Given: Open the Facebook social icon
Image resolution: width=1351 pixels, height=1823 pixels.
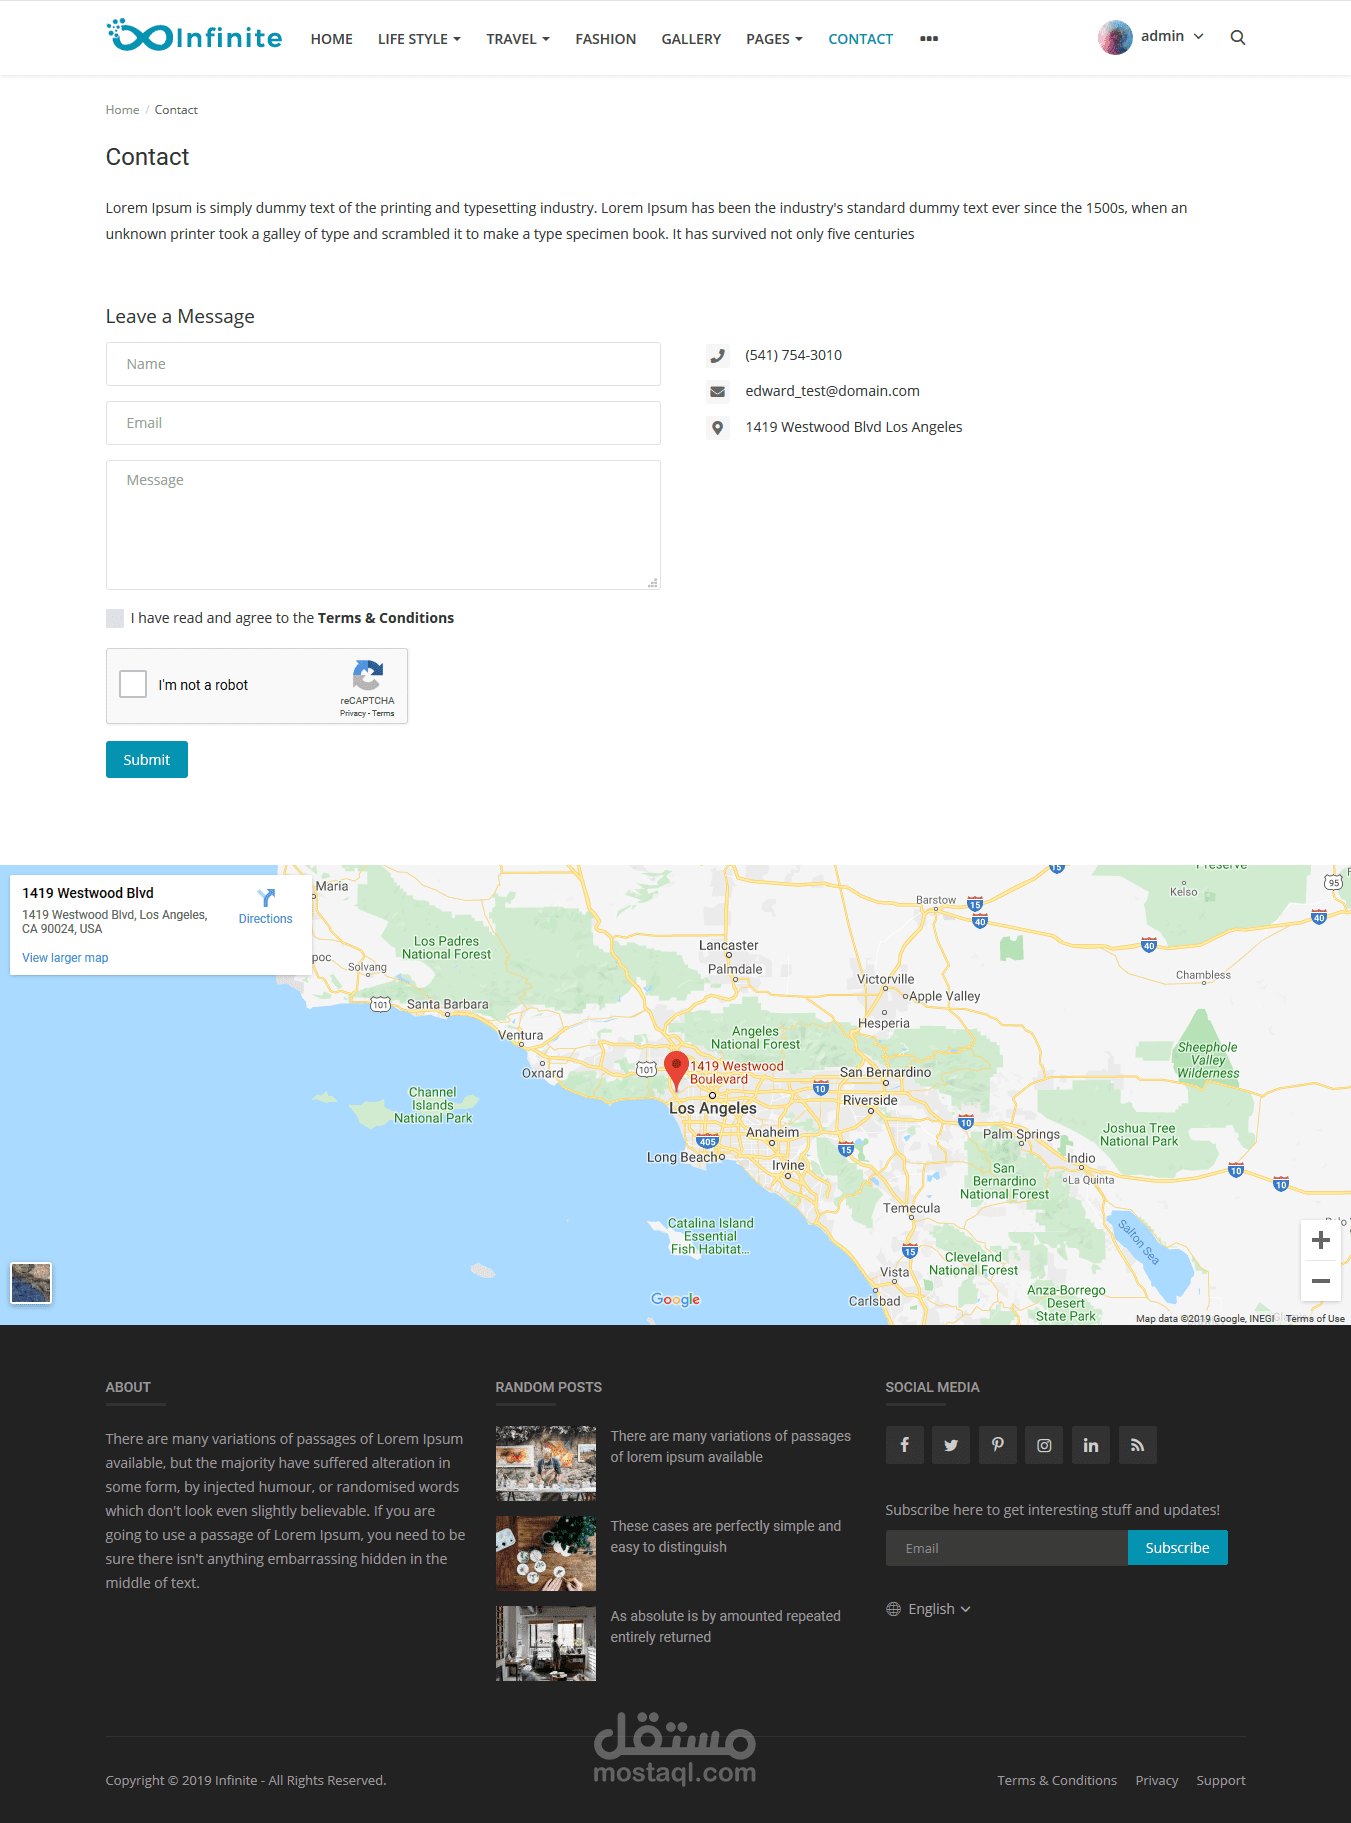Looking at the screenshot, I should click(905, 1445).
